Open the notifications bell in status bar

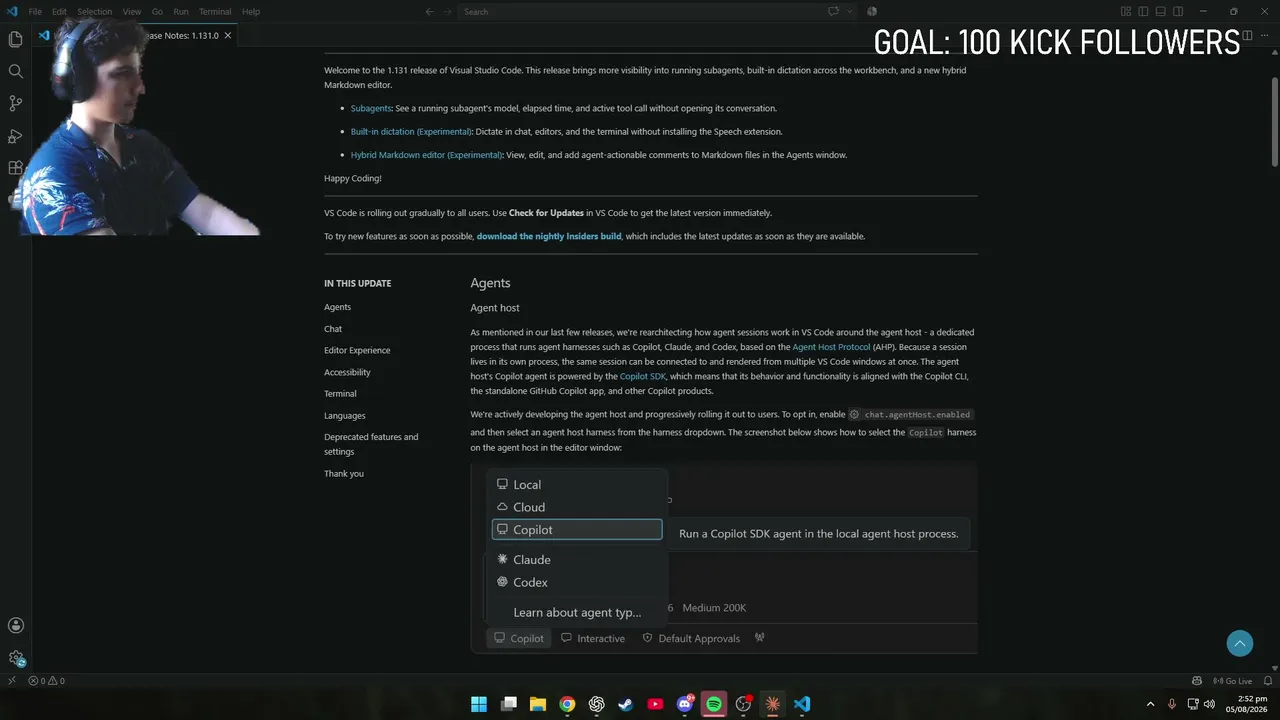(1267, 681)
